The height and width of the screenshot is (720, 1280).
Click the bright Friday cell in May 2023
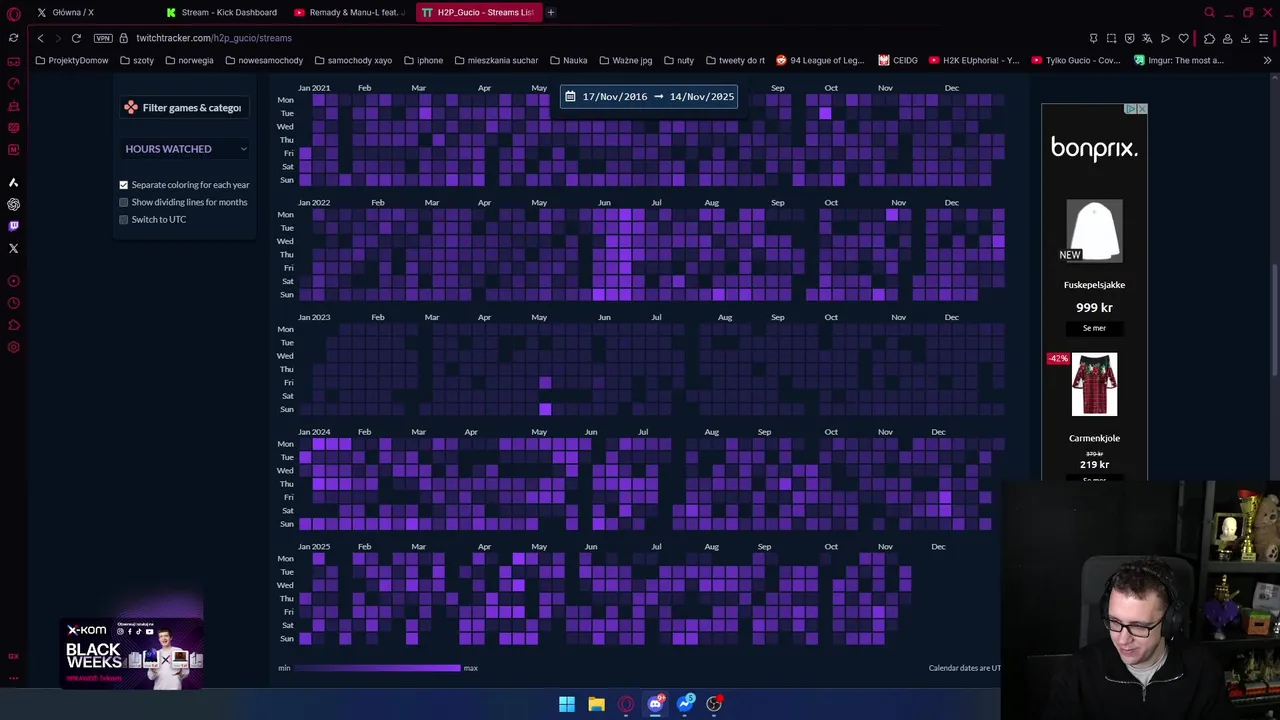coord(545,382)
